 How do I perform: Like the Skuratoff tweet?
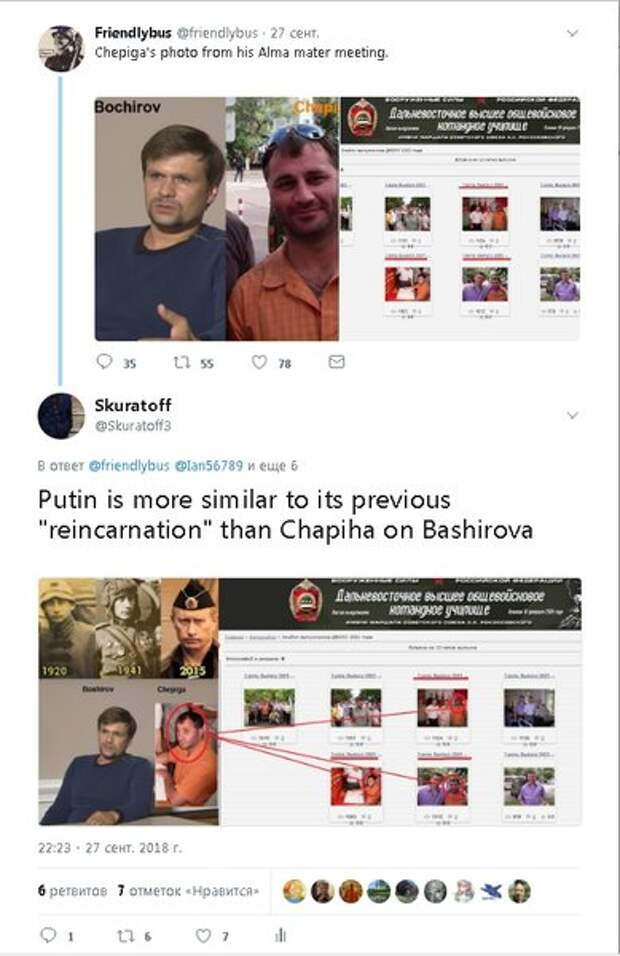pyautogui.click(x=204, y=935)
